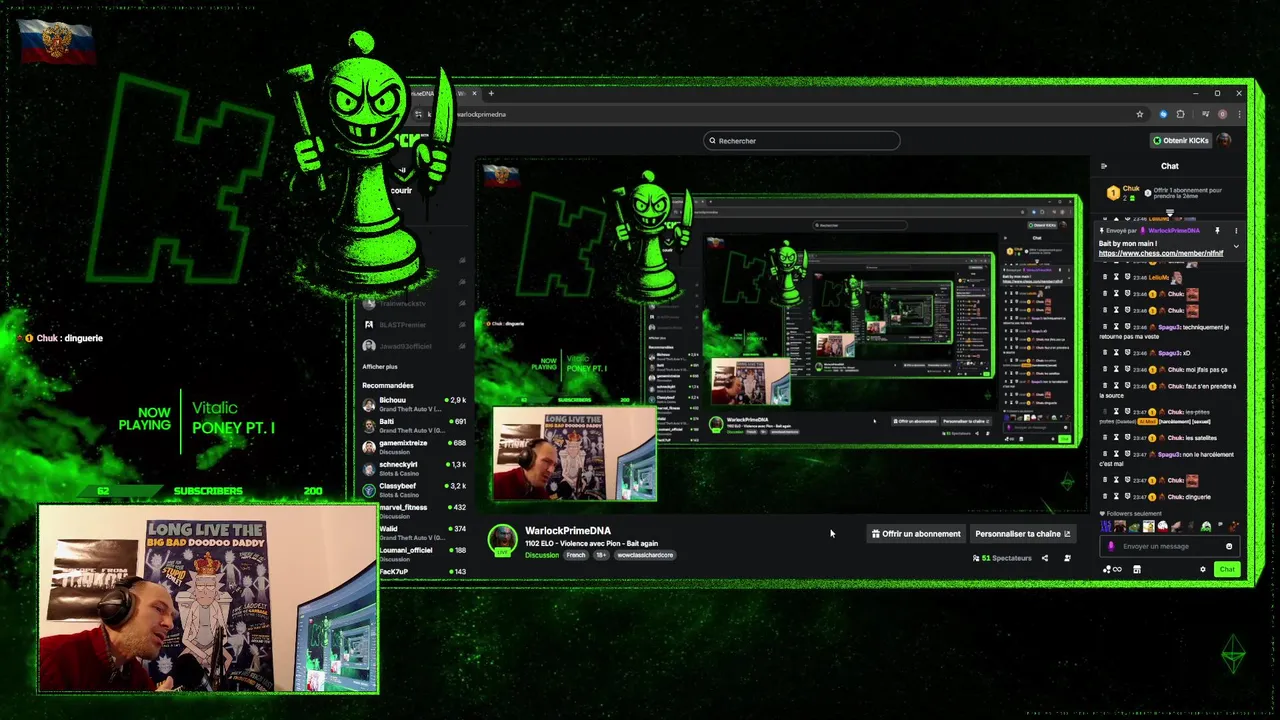Send message with green Chat button
Screen dimensions: 1280x720
1227,569
